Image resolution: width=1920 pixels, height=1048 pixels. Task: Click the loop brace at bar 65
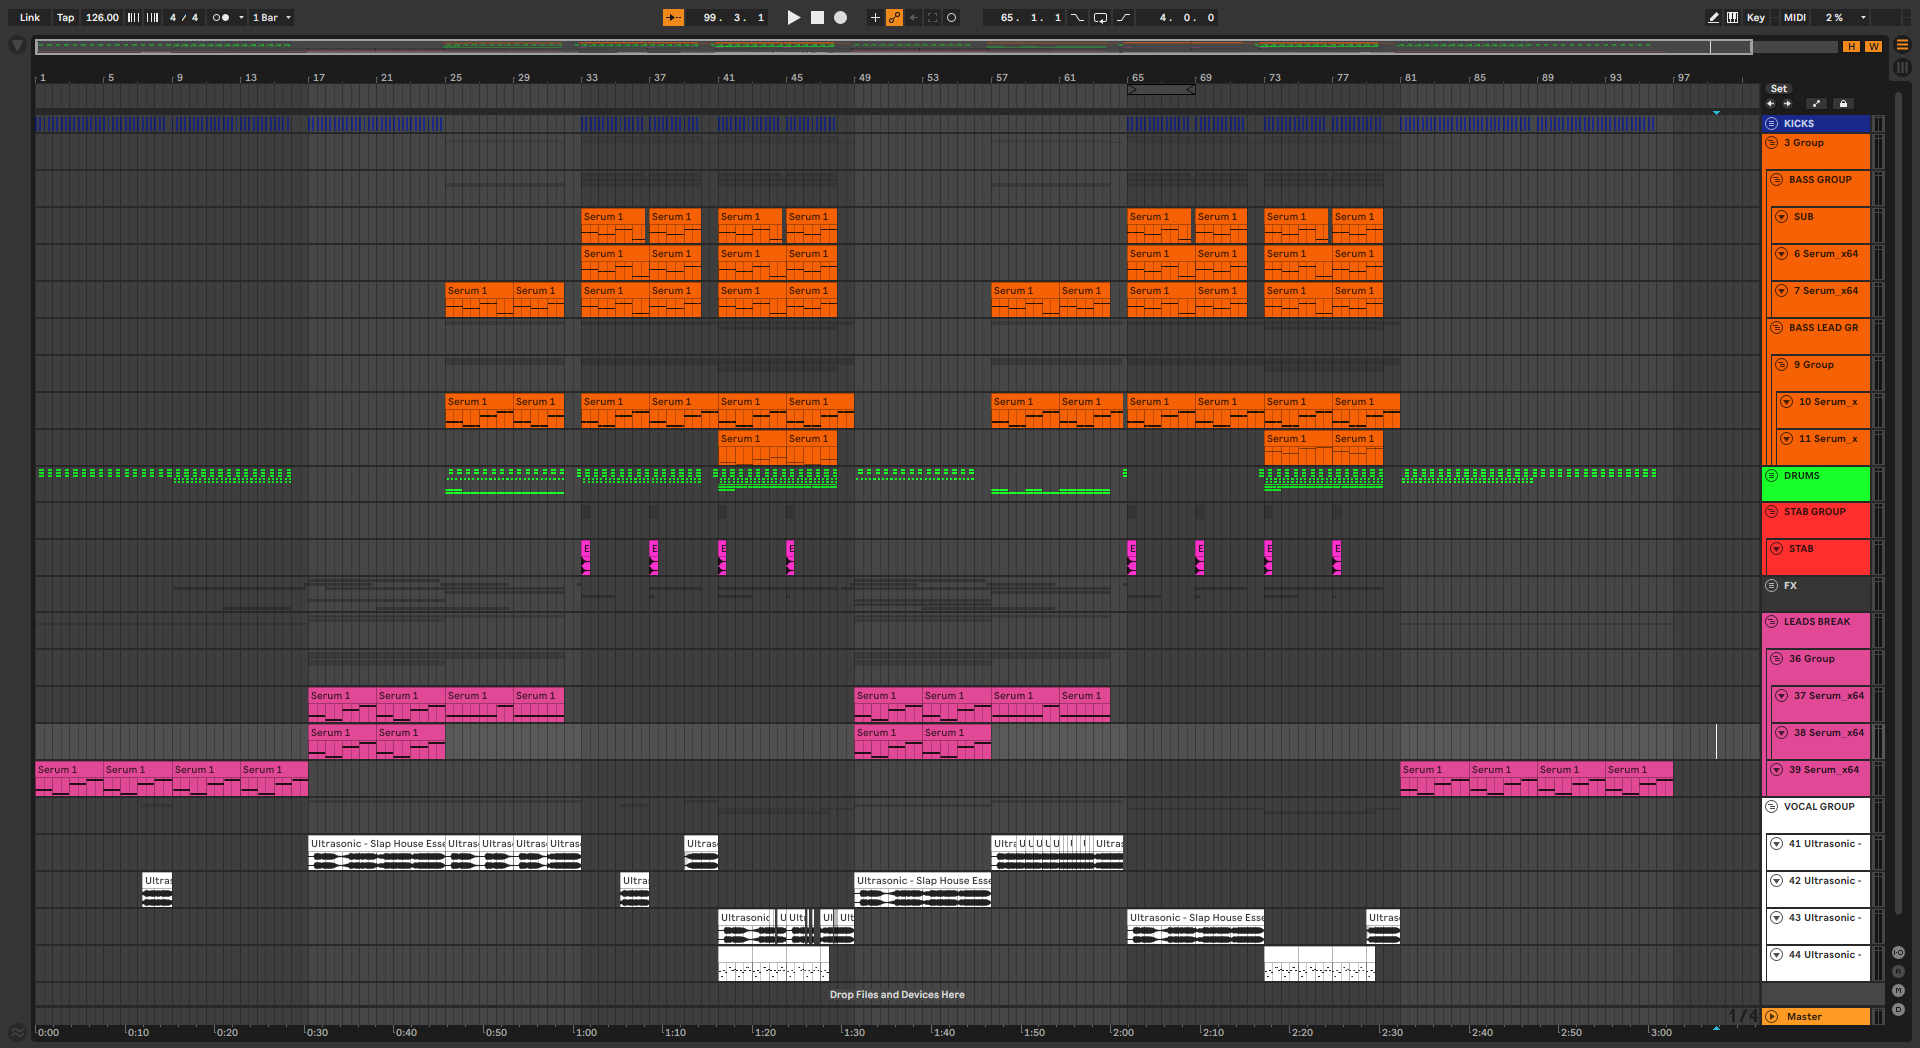click(1161, 90)
